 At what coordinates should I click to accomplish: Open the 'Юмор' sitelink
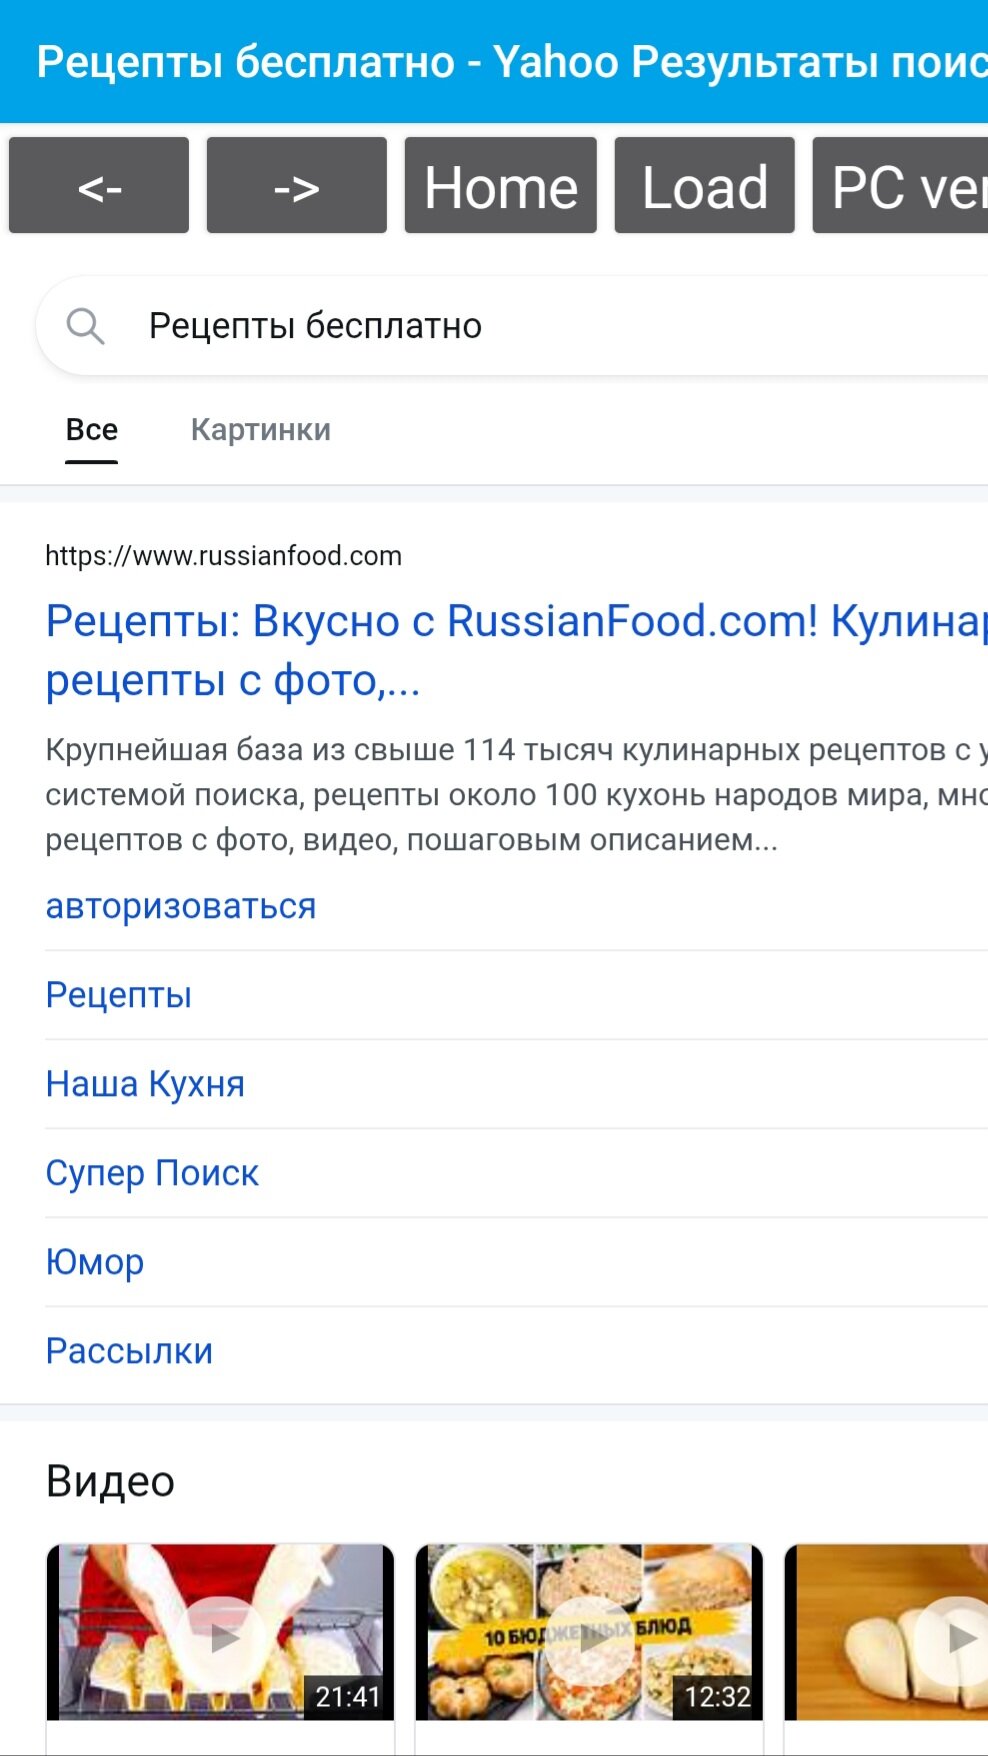point(95,1262)
